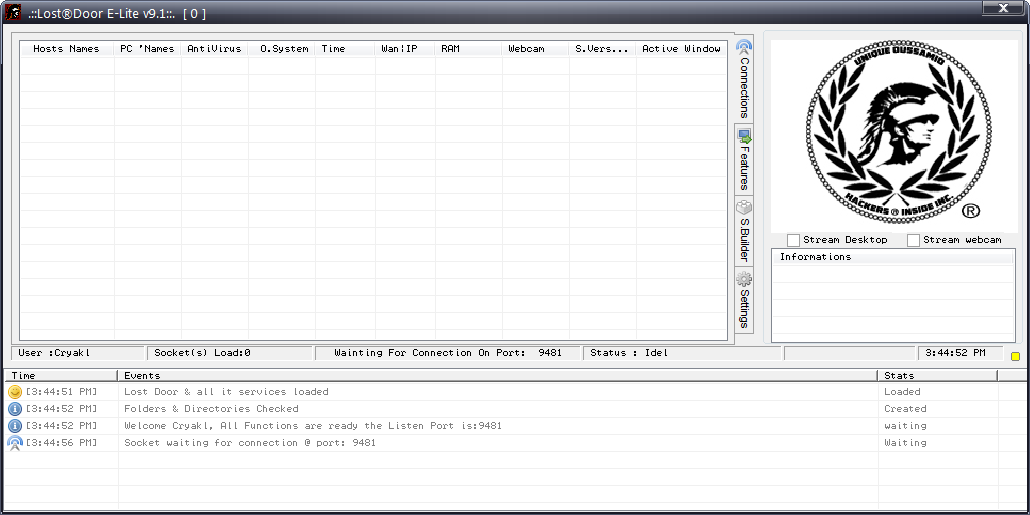The image size is (1030, 515).
Task: Click the S.Builder tab icon
Action: pyautogui.click(x=743, y=207)
